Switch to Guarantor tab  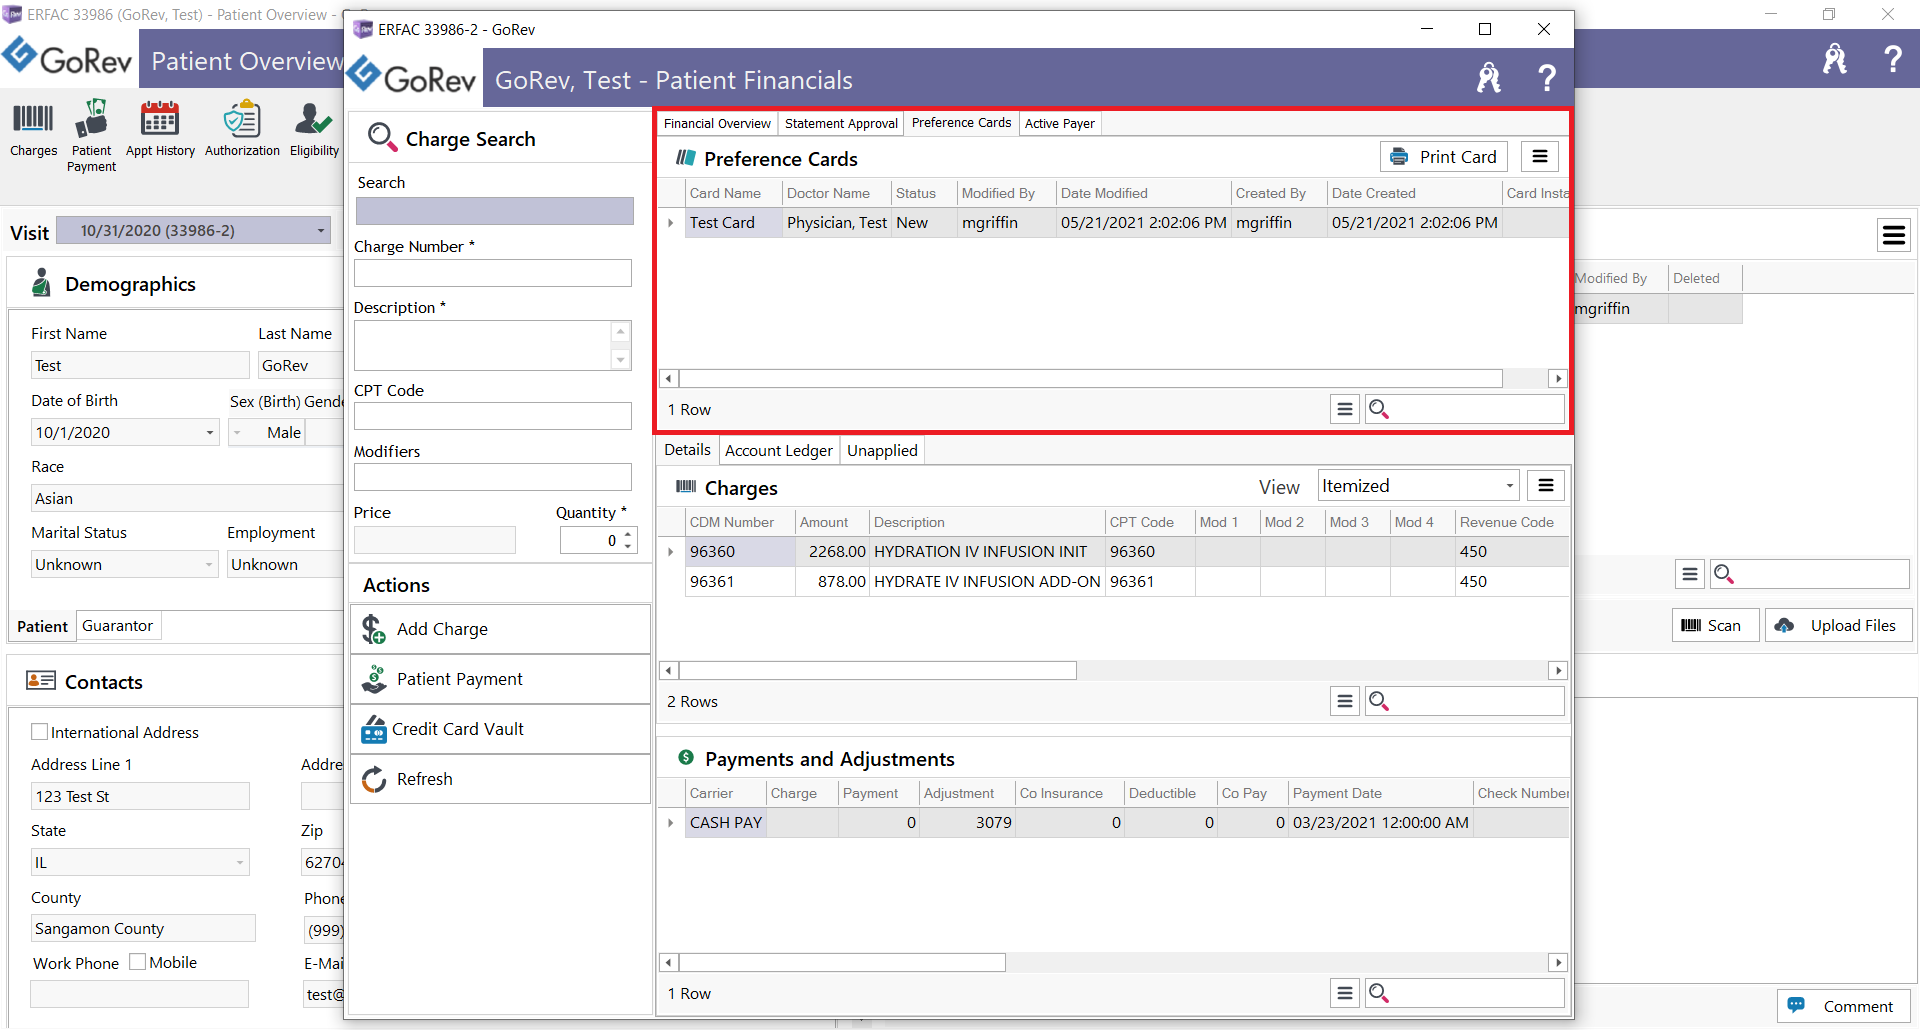click(117, 626)
